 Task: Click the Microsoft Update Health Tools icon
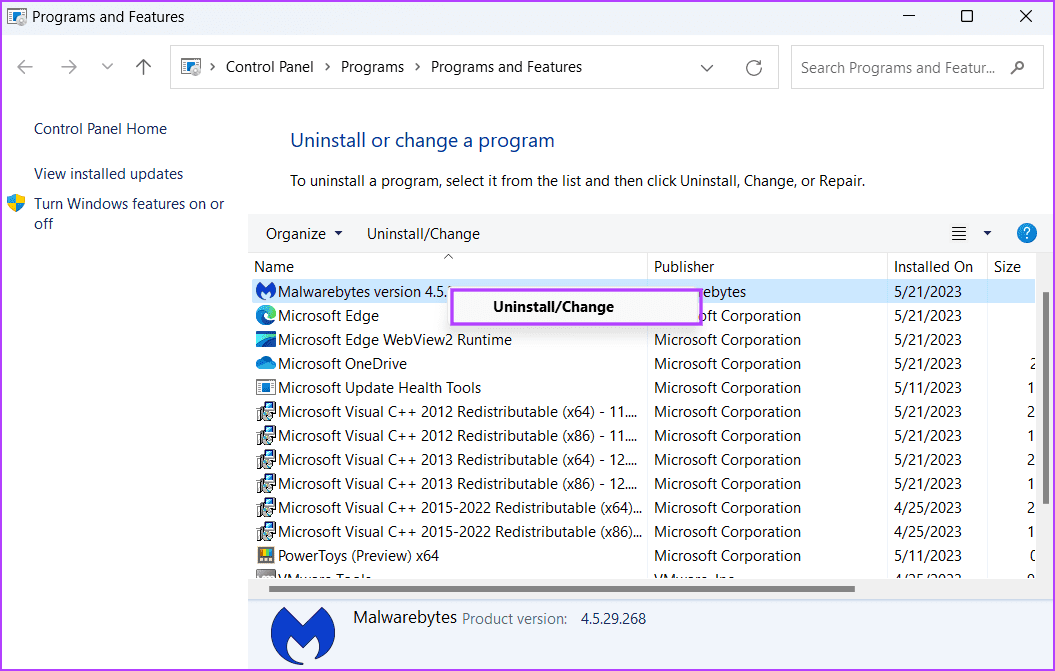tap(266, 388)
